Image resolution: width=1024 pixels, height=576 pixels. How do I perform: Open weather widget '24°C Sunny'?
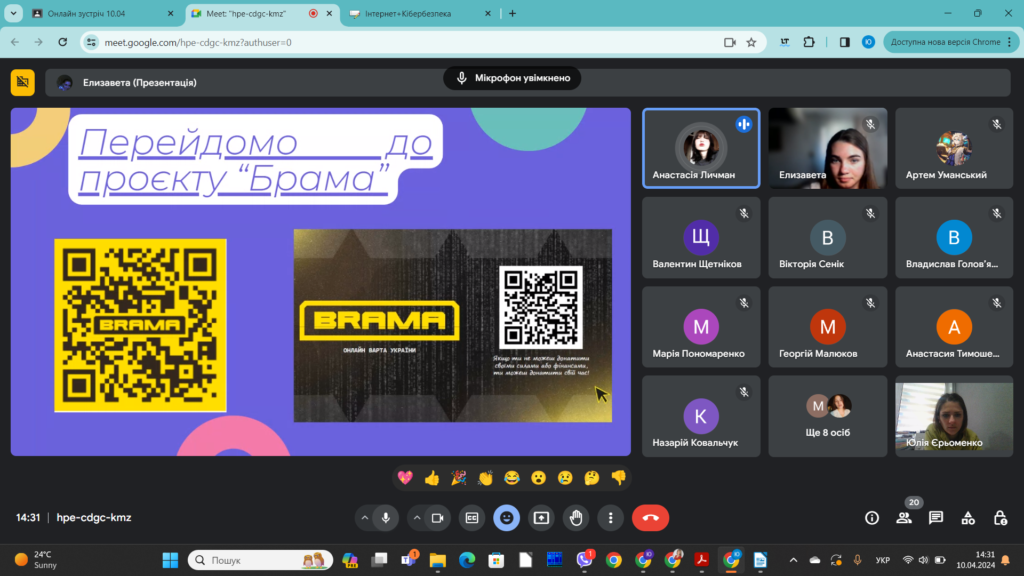(36, 560)
